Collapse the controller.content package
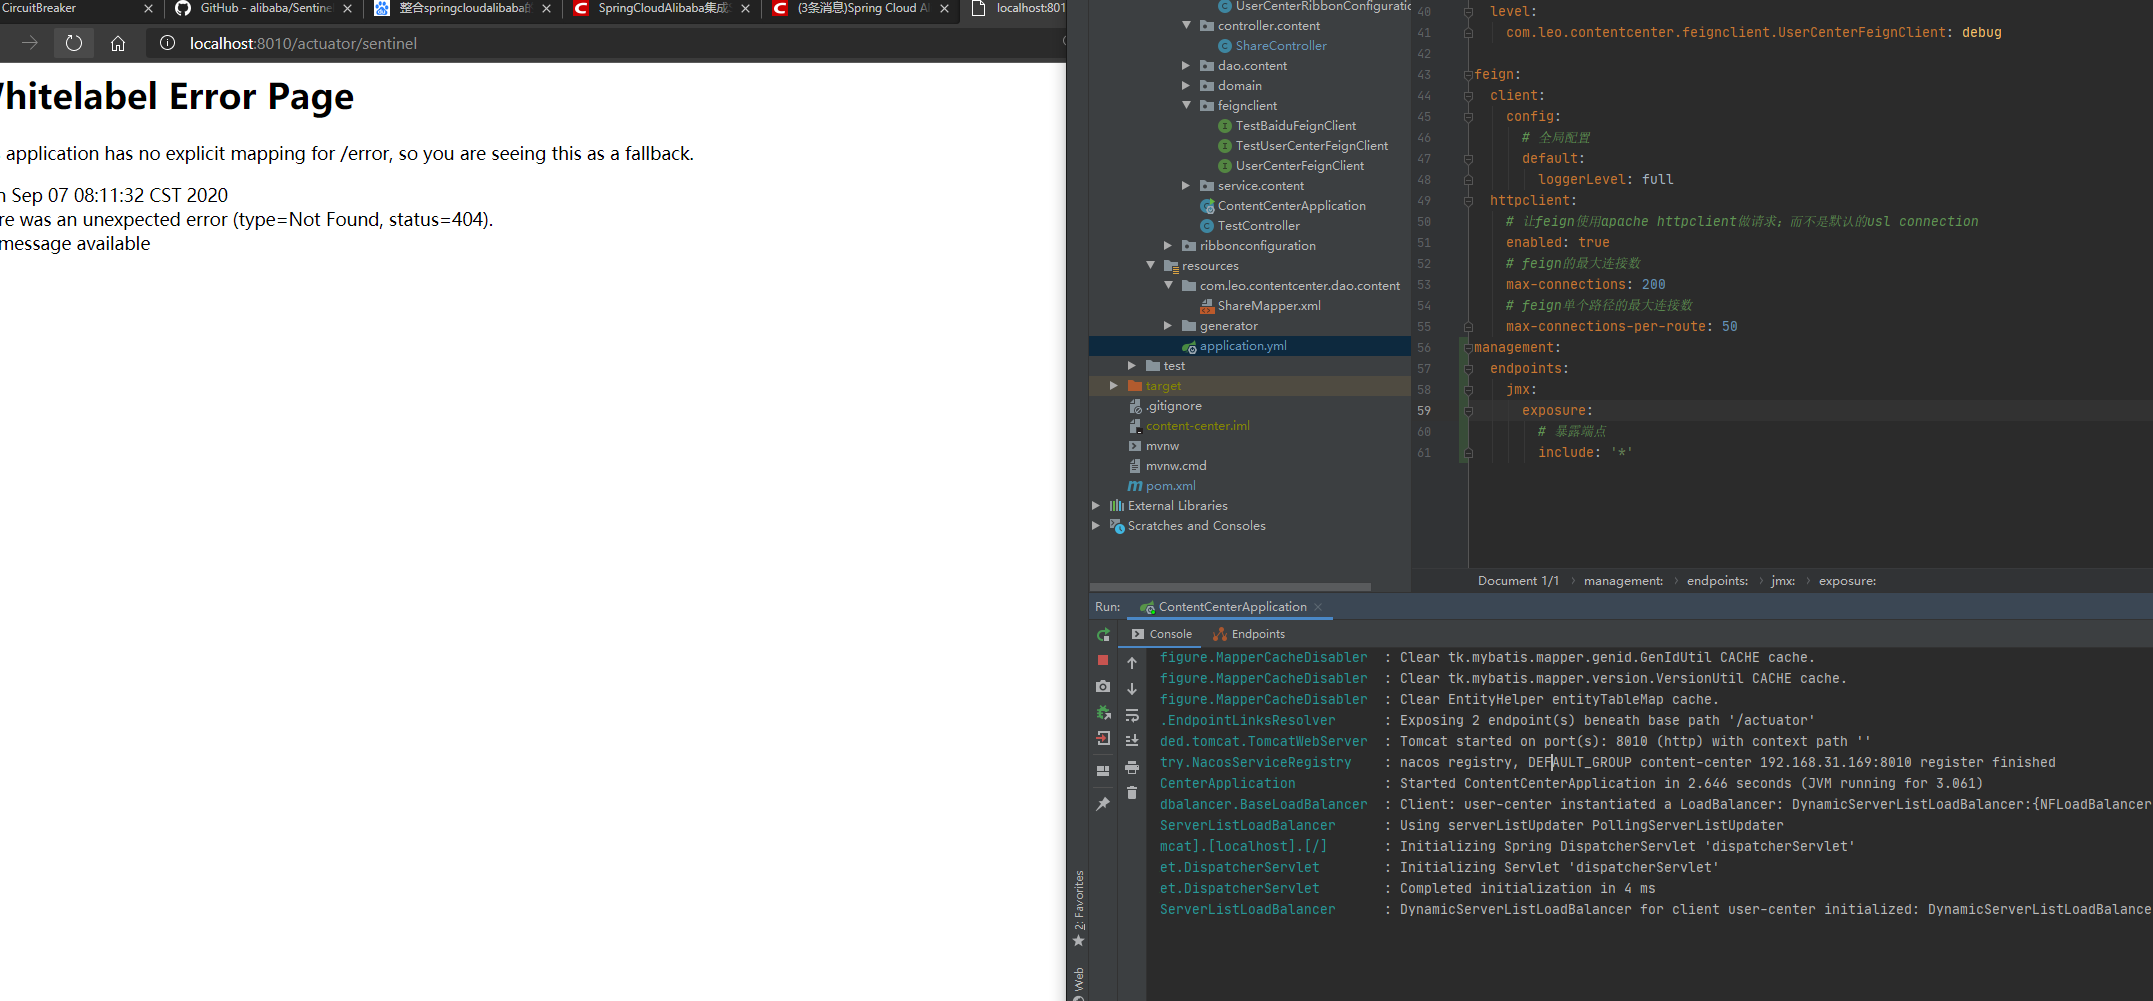2153x1001 pixels. pyautogui.click(x=1187, y=25)
